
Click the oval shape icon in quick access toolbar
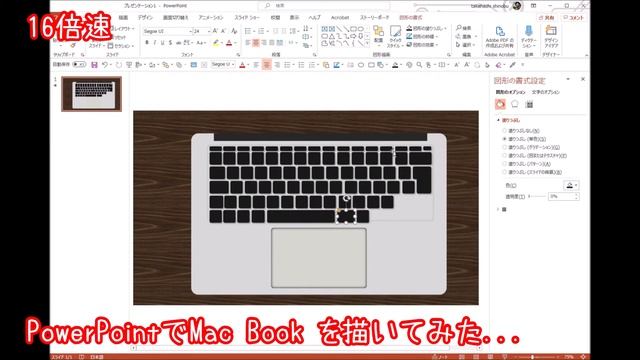(x=361, y=65)
